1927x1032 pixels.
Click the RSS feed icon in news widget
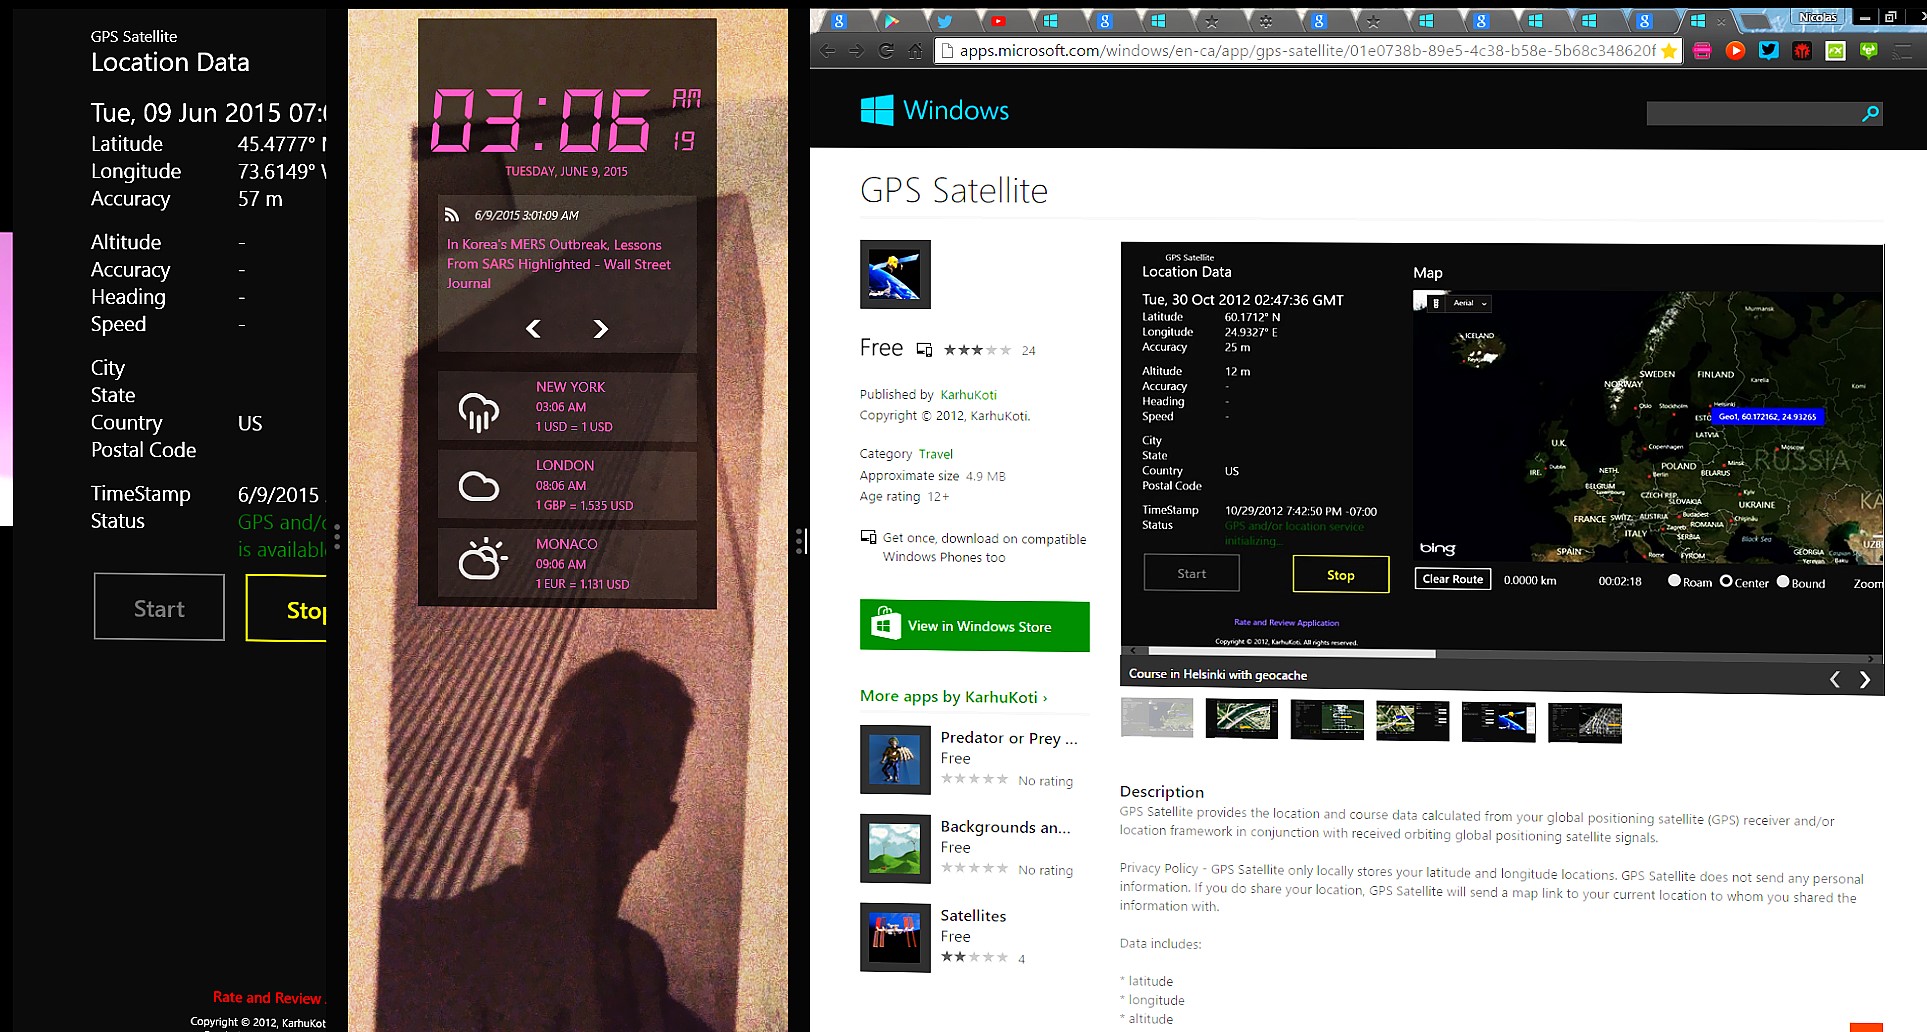452,214
